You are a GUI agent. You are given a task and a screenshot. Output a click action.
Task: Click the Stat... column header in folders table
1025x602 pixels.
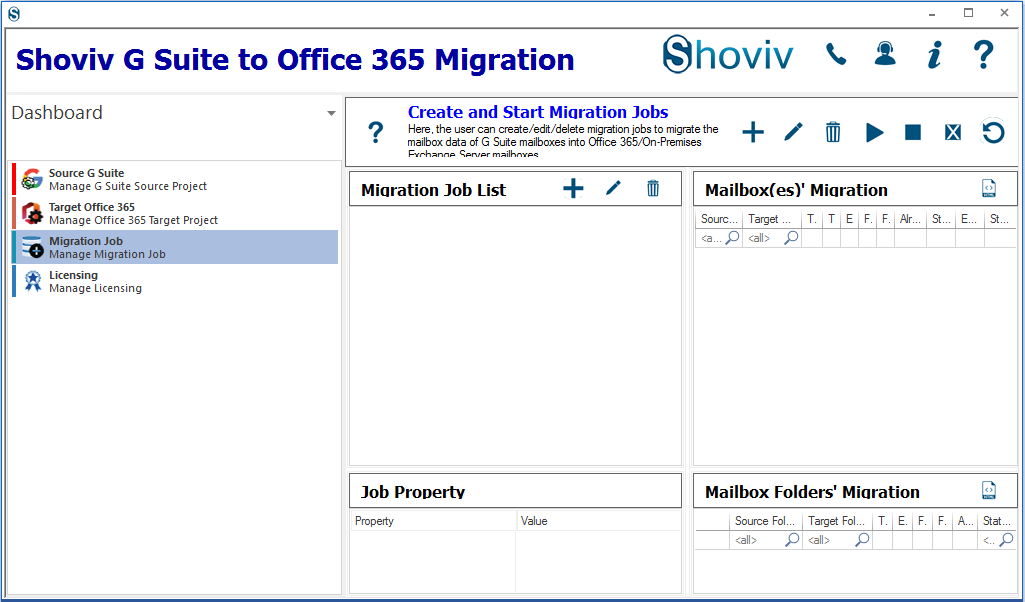[997, 521]
